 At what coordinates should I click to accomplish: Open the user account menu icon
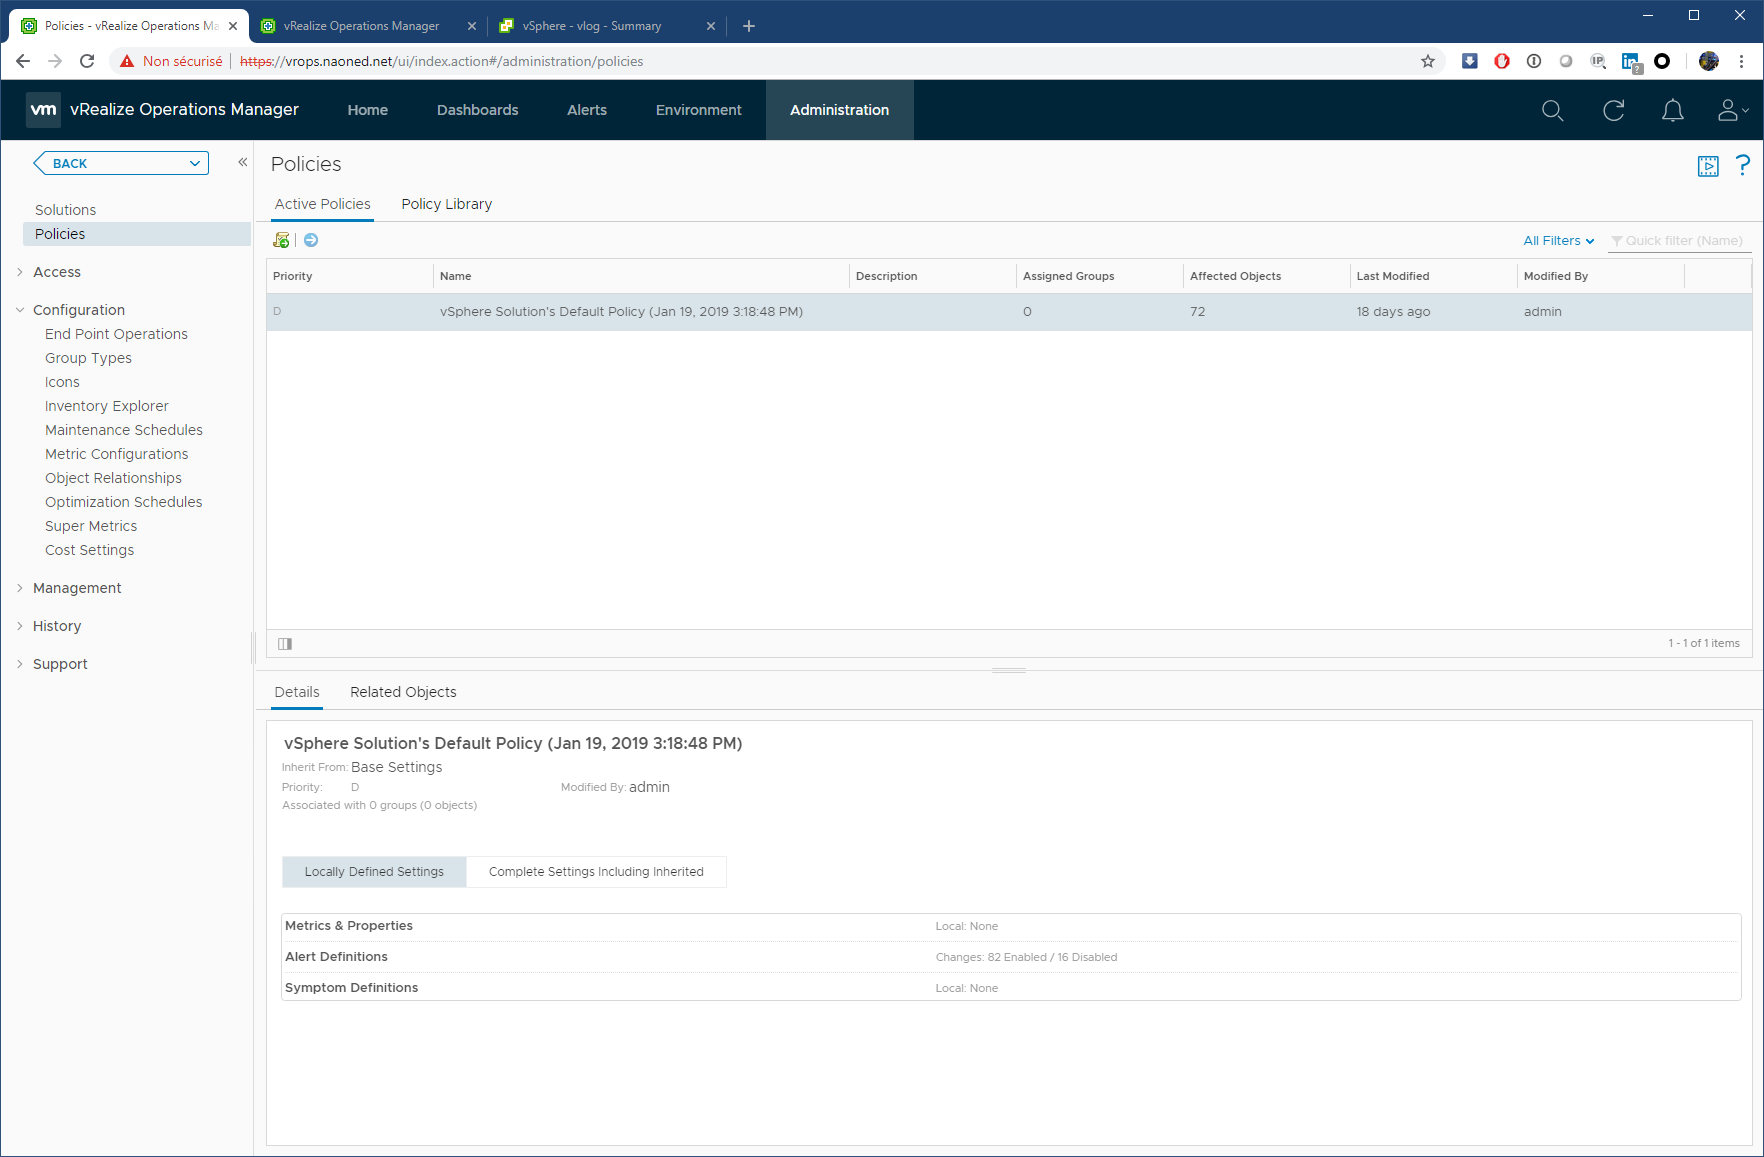1732,110
